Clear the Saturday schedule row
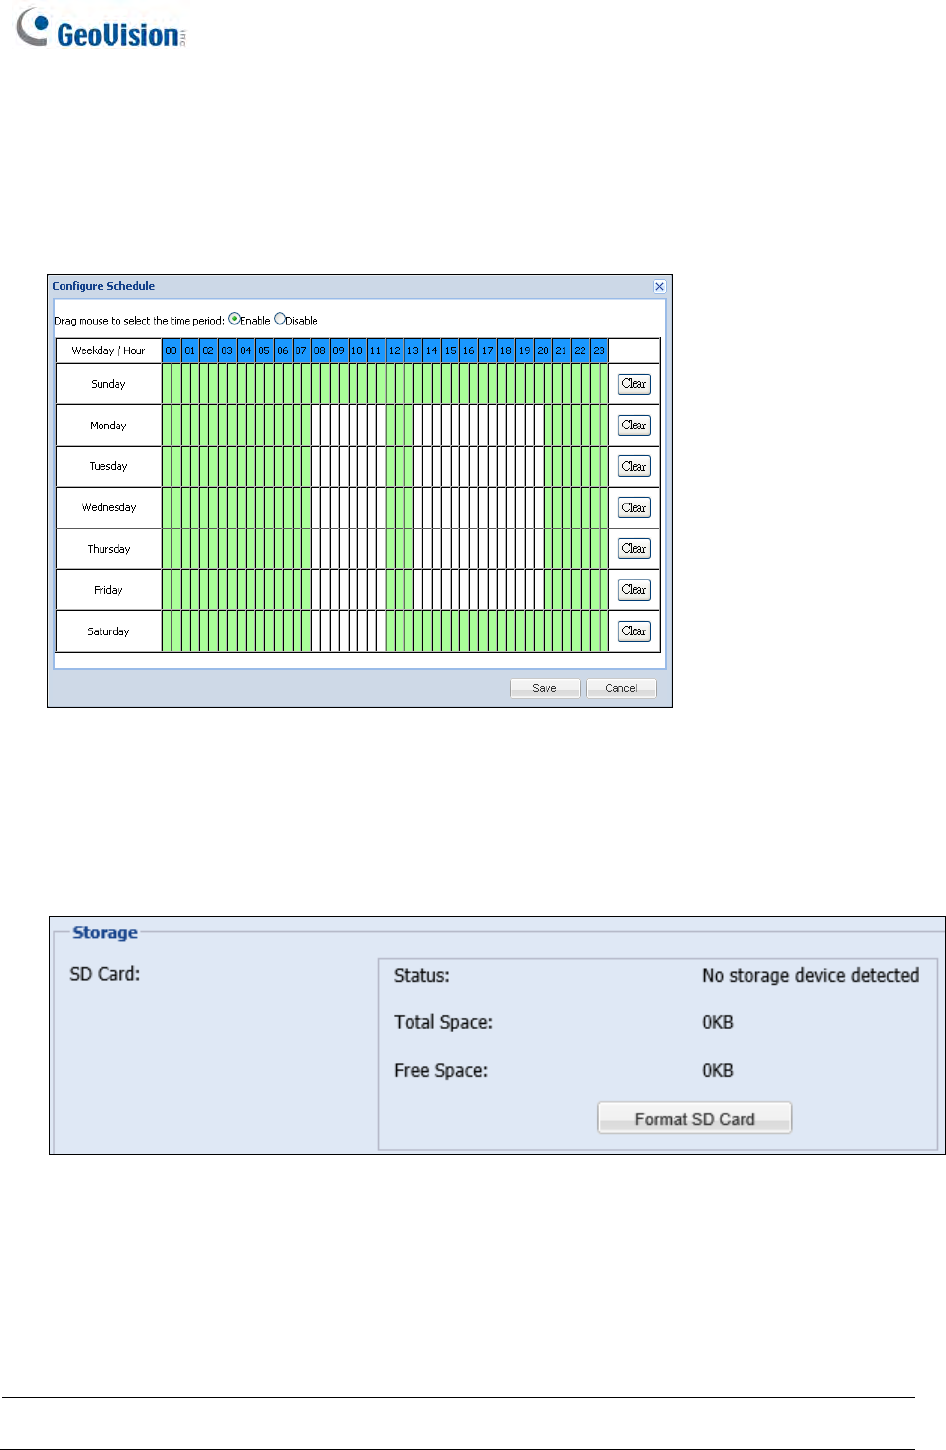 (x=634, y=631)
